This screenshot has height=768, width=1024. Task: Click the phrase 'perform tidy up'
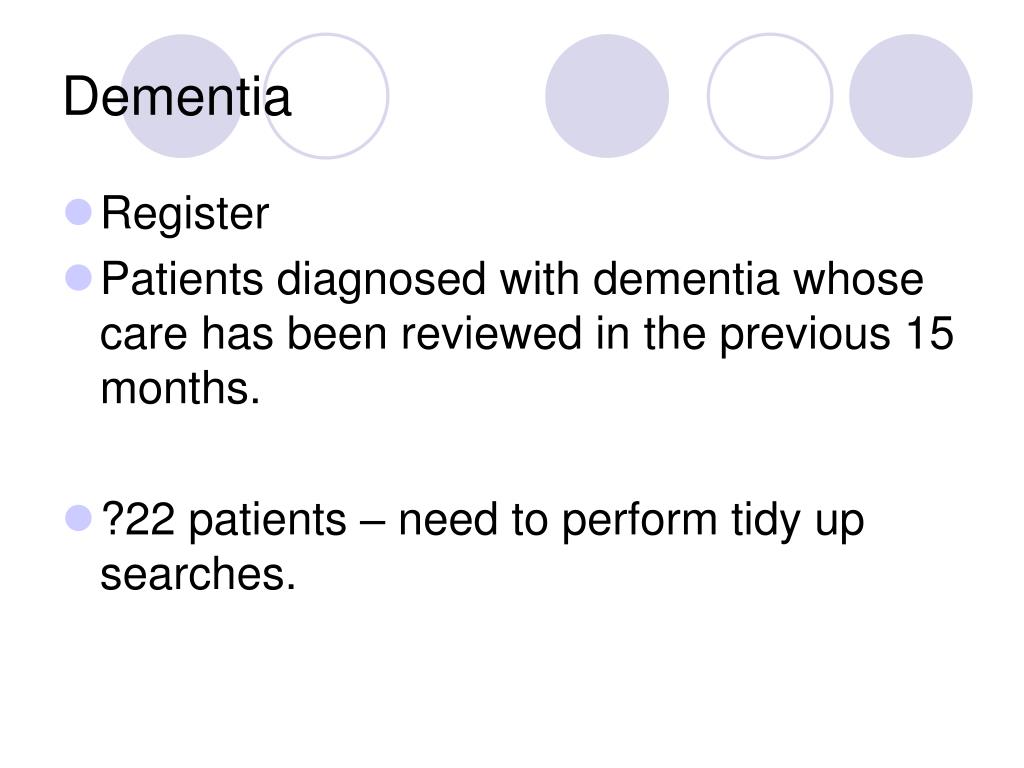tap(712, 522)
